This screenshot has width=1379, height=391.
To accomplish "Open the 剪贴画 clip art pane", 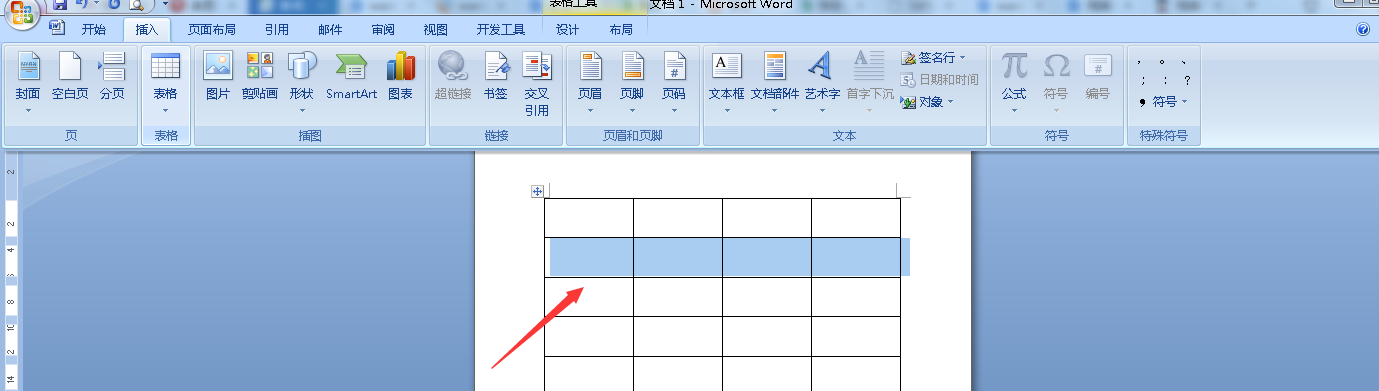I will pyautogui.click(x=260, y=77).
